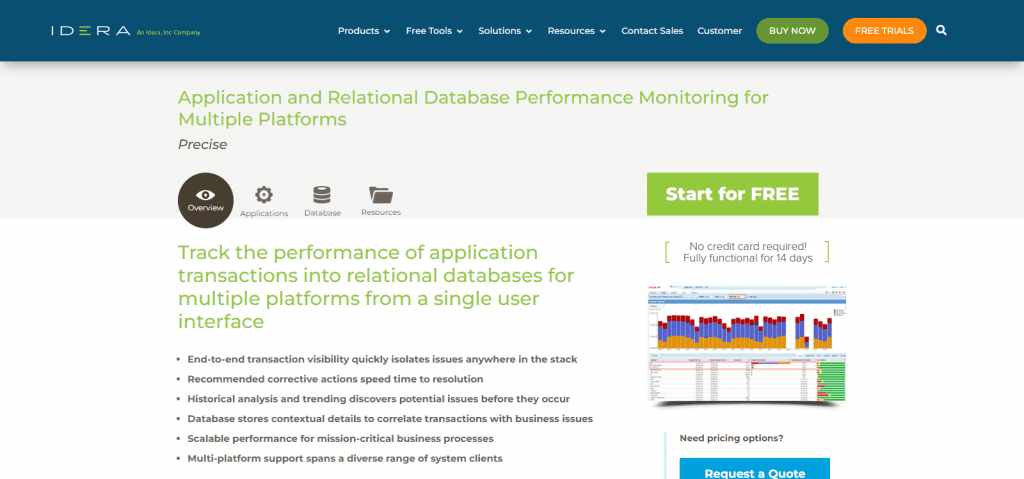Screen dimensions: 1024x479
Task: Click 'Recommended corrective actions' bullet
Action: [335, 379]
